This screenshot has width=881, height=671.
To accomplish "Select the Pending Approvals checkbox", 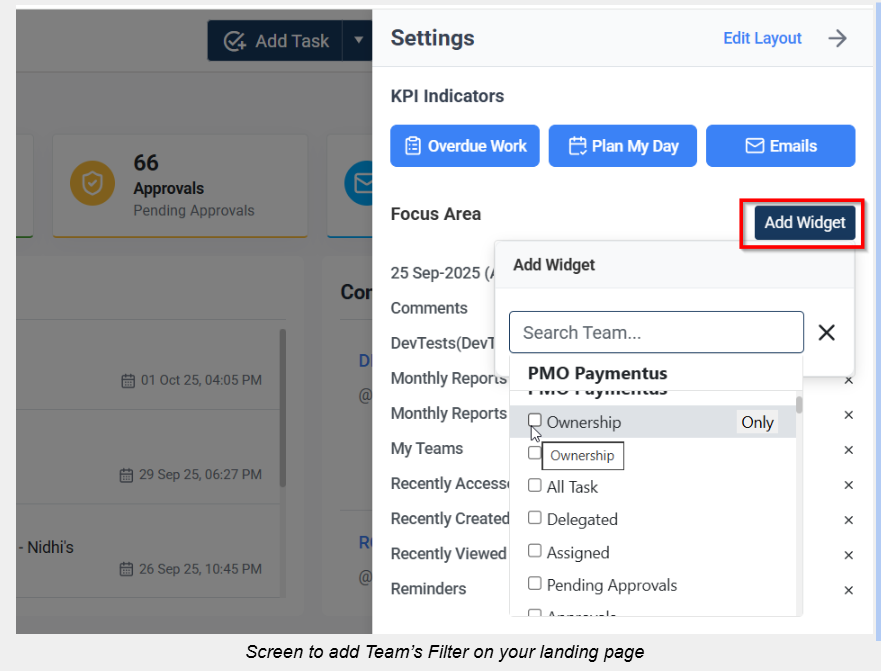I will tap(535, 584).
